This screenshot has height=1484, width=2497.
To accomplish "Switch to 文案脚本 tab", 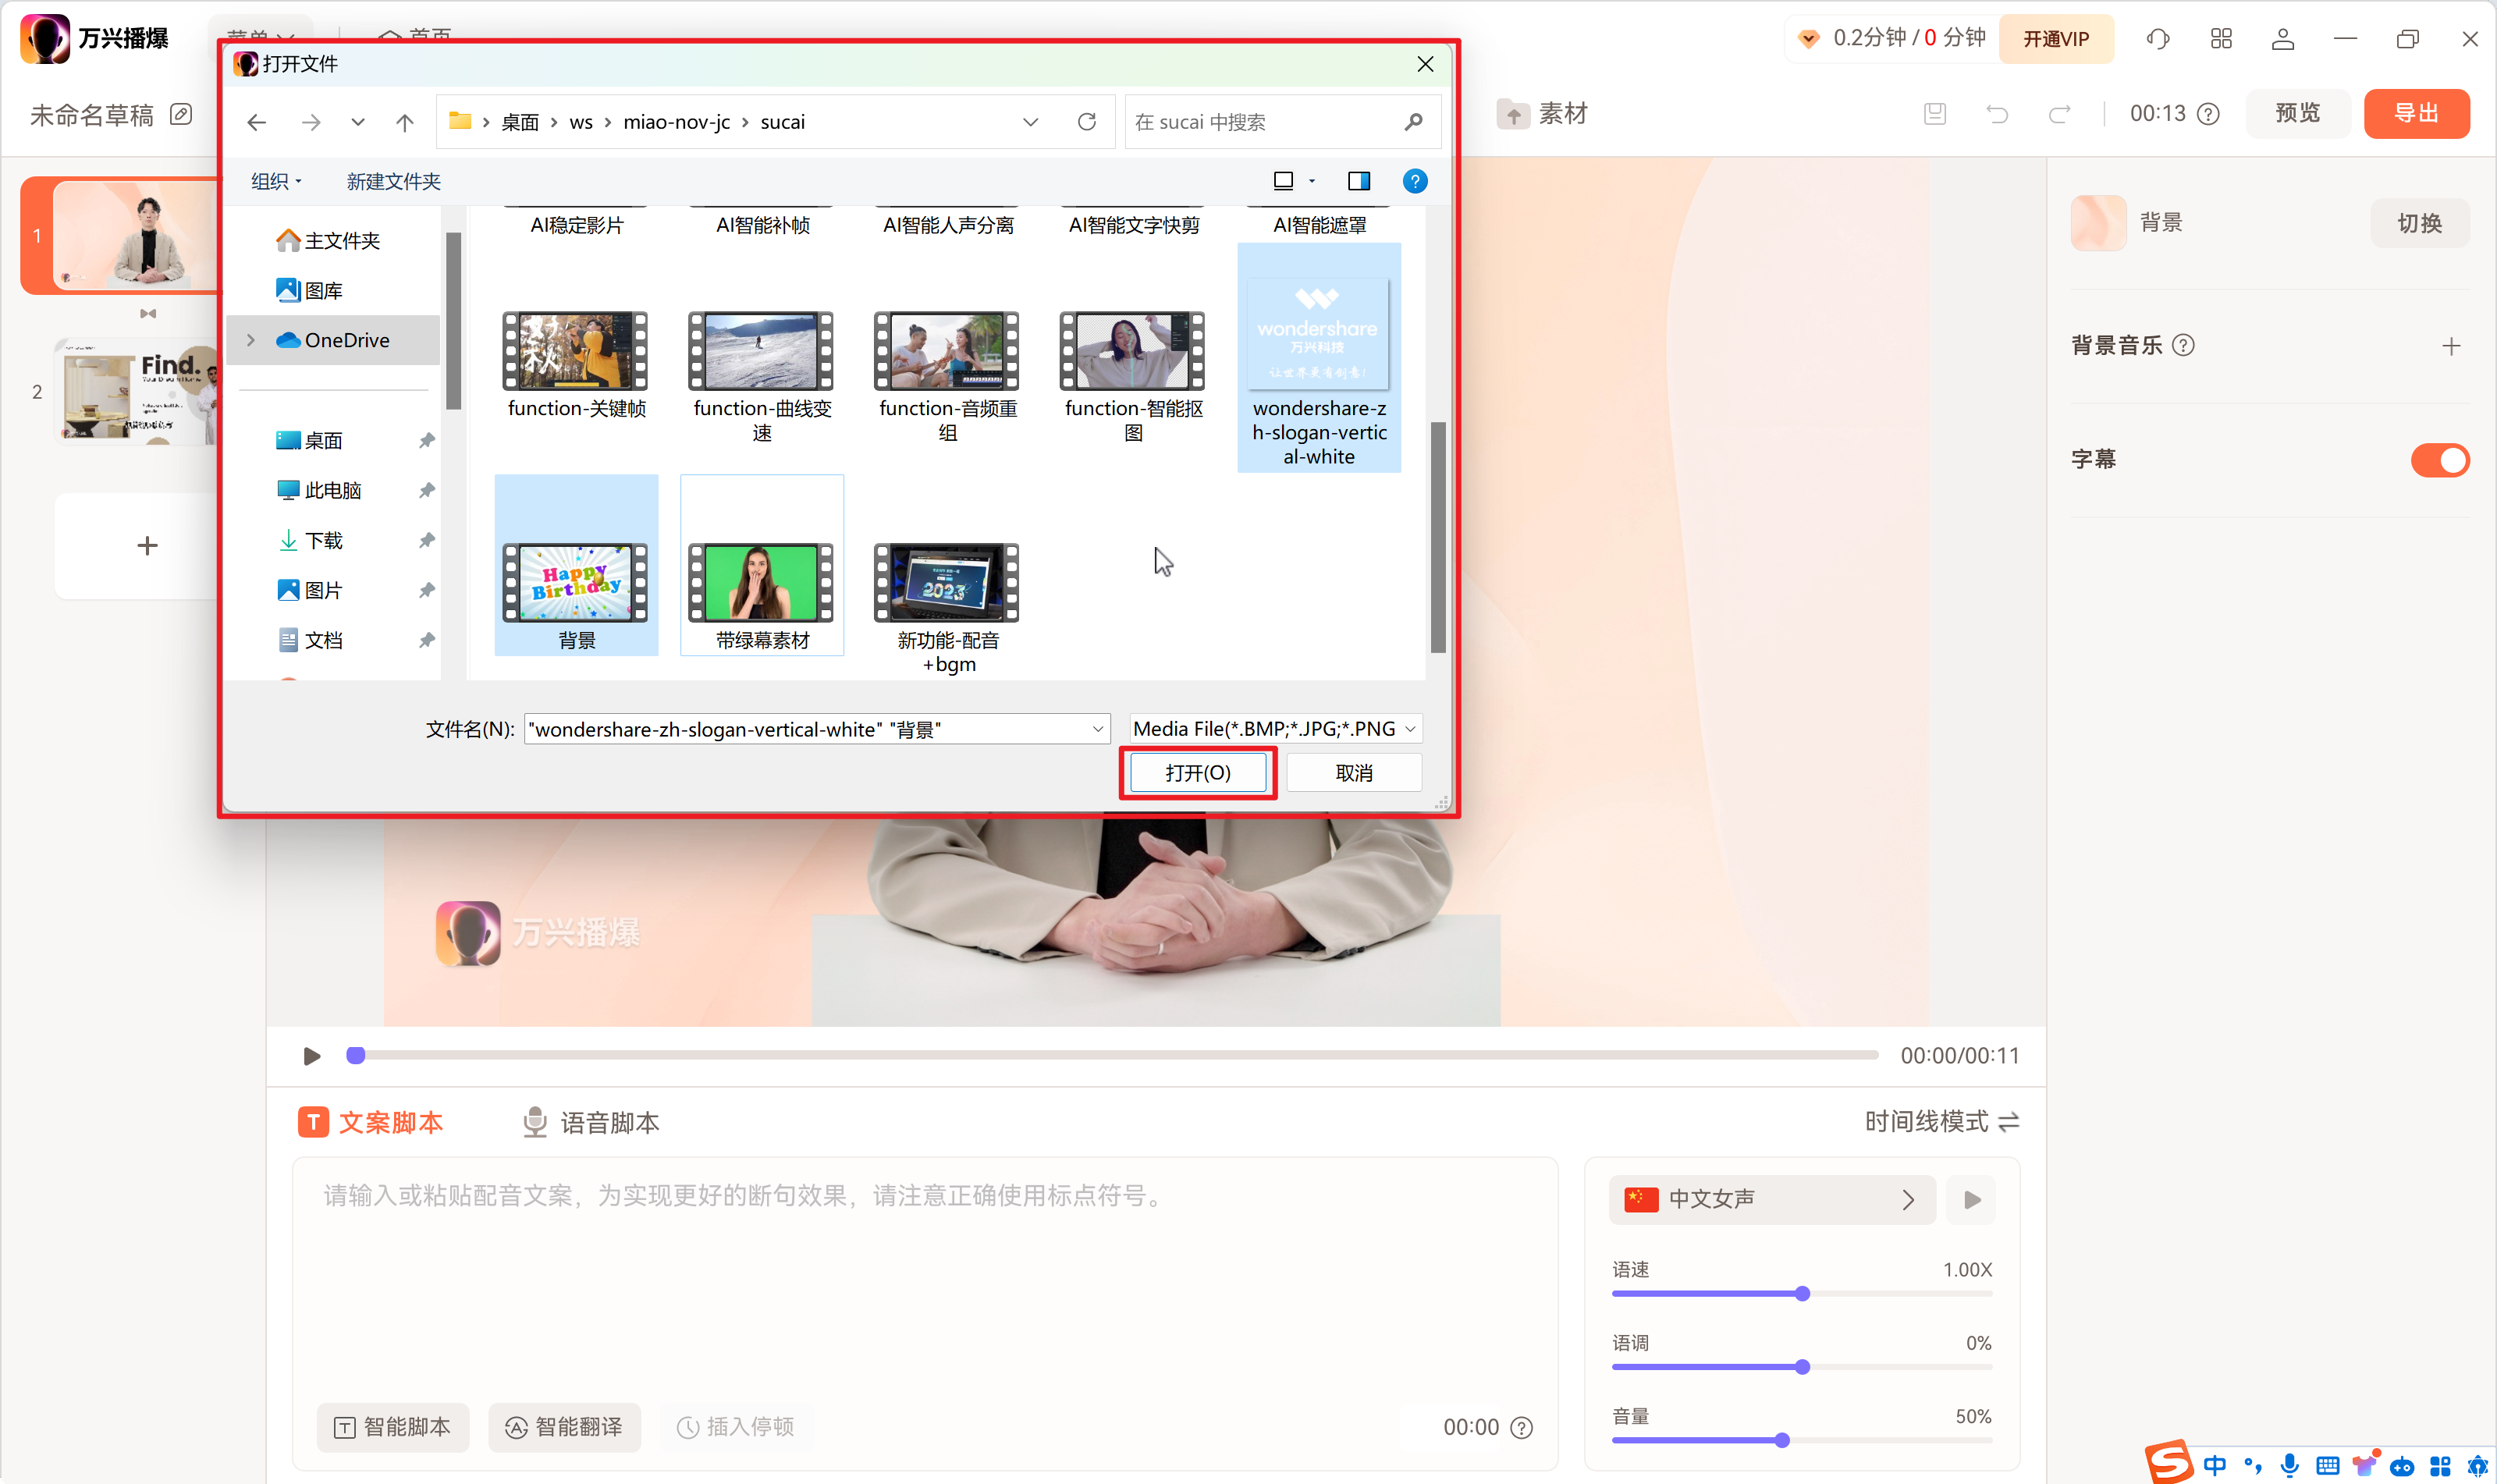I will pos(370,1123).
